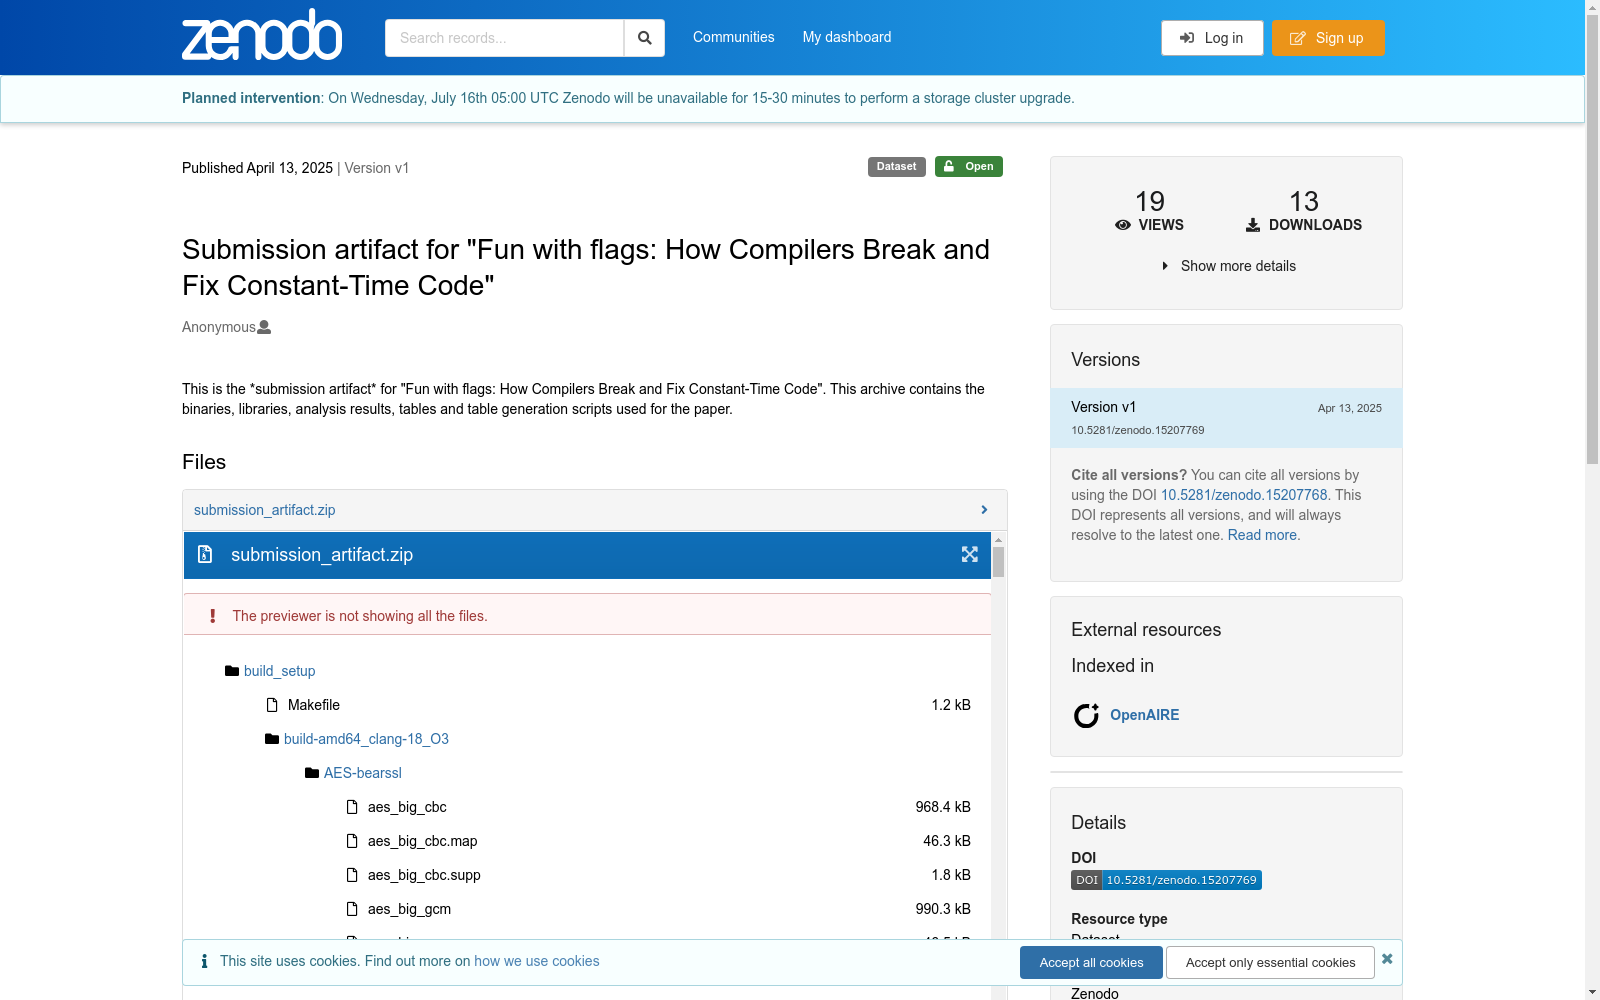1600x1000 pixels.
Task: Click the Read more link
Action: (1262, 535)
